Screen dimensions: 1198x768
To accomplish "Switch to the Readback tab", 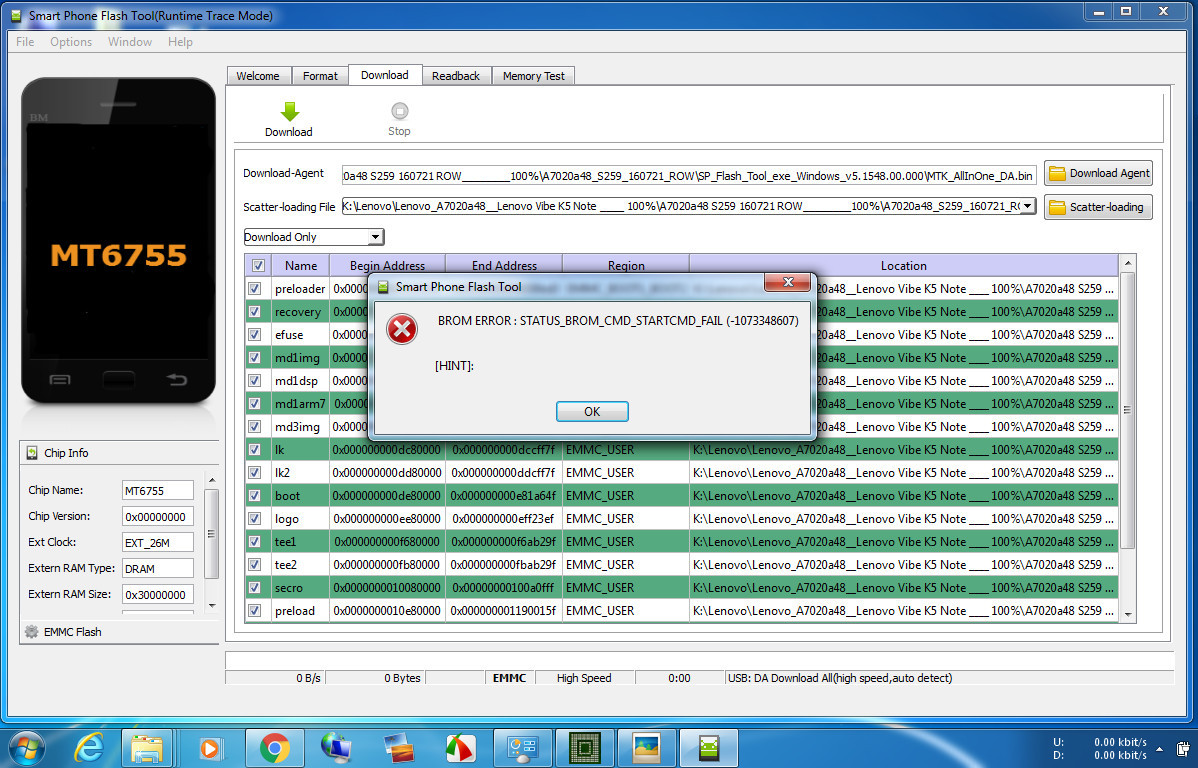I will tap(456, 76).
